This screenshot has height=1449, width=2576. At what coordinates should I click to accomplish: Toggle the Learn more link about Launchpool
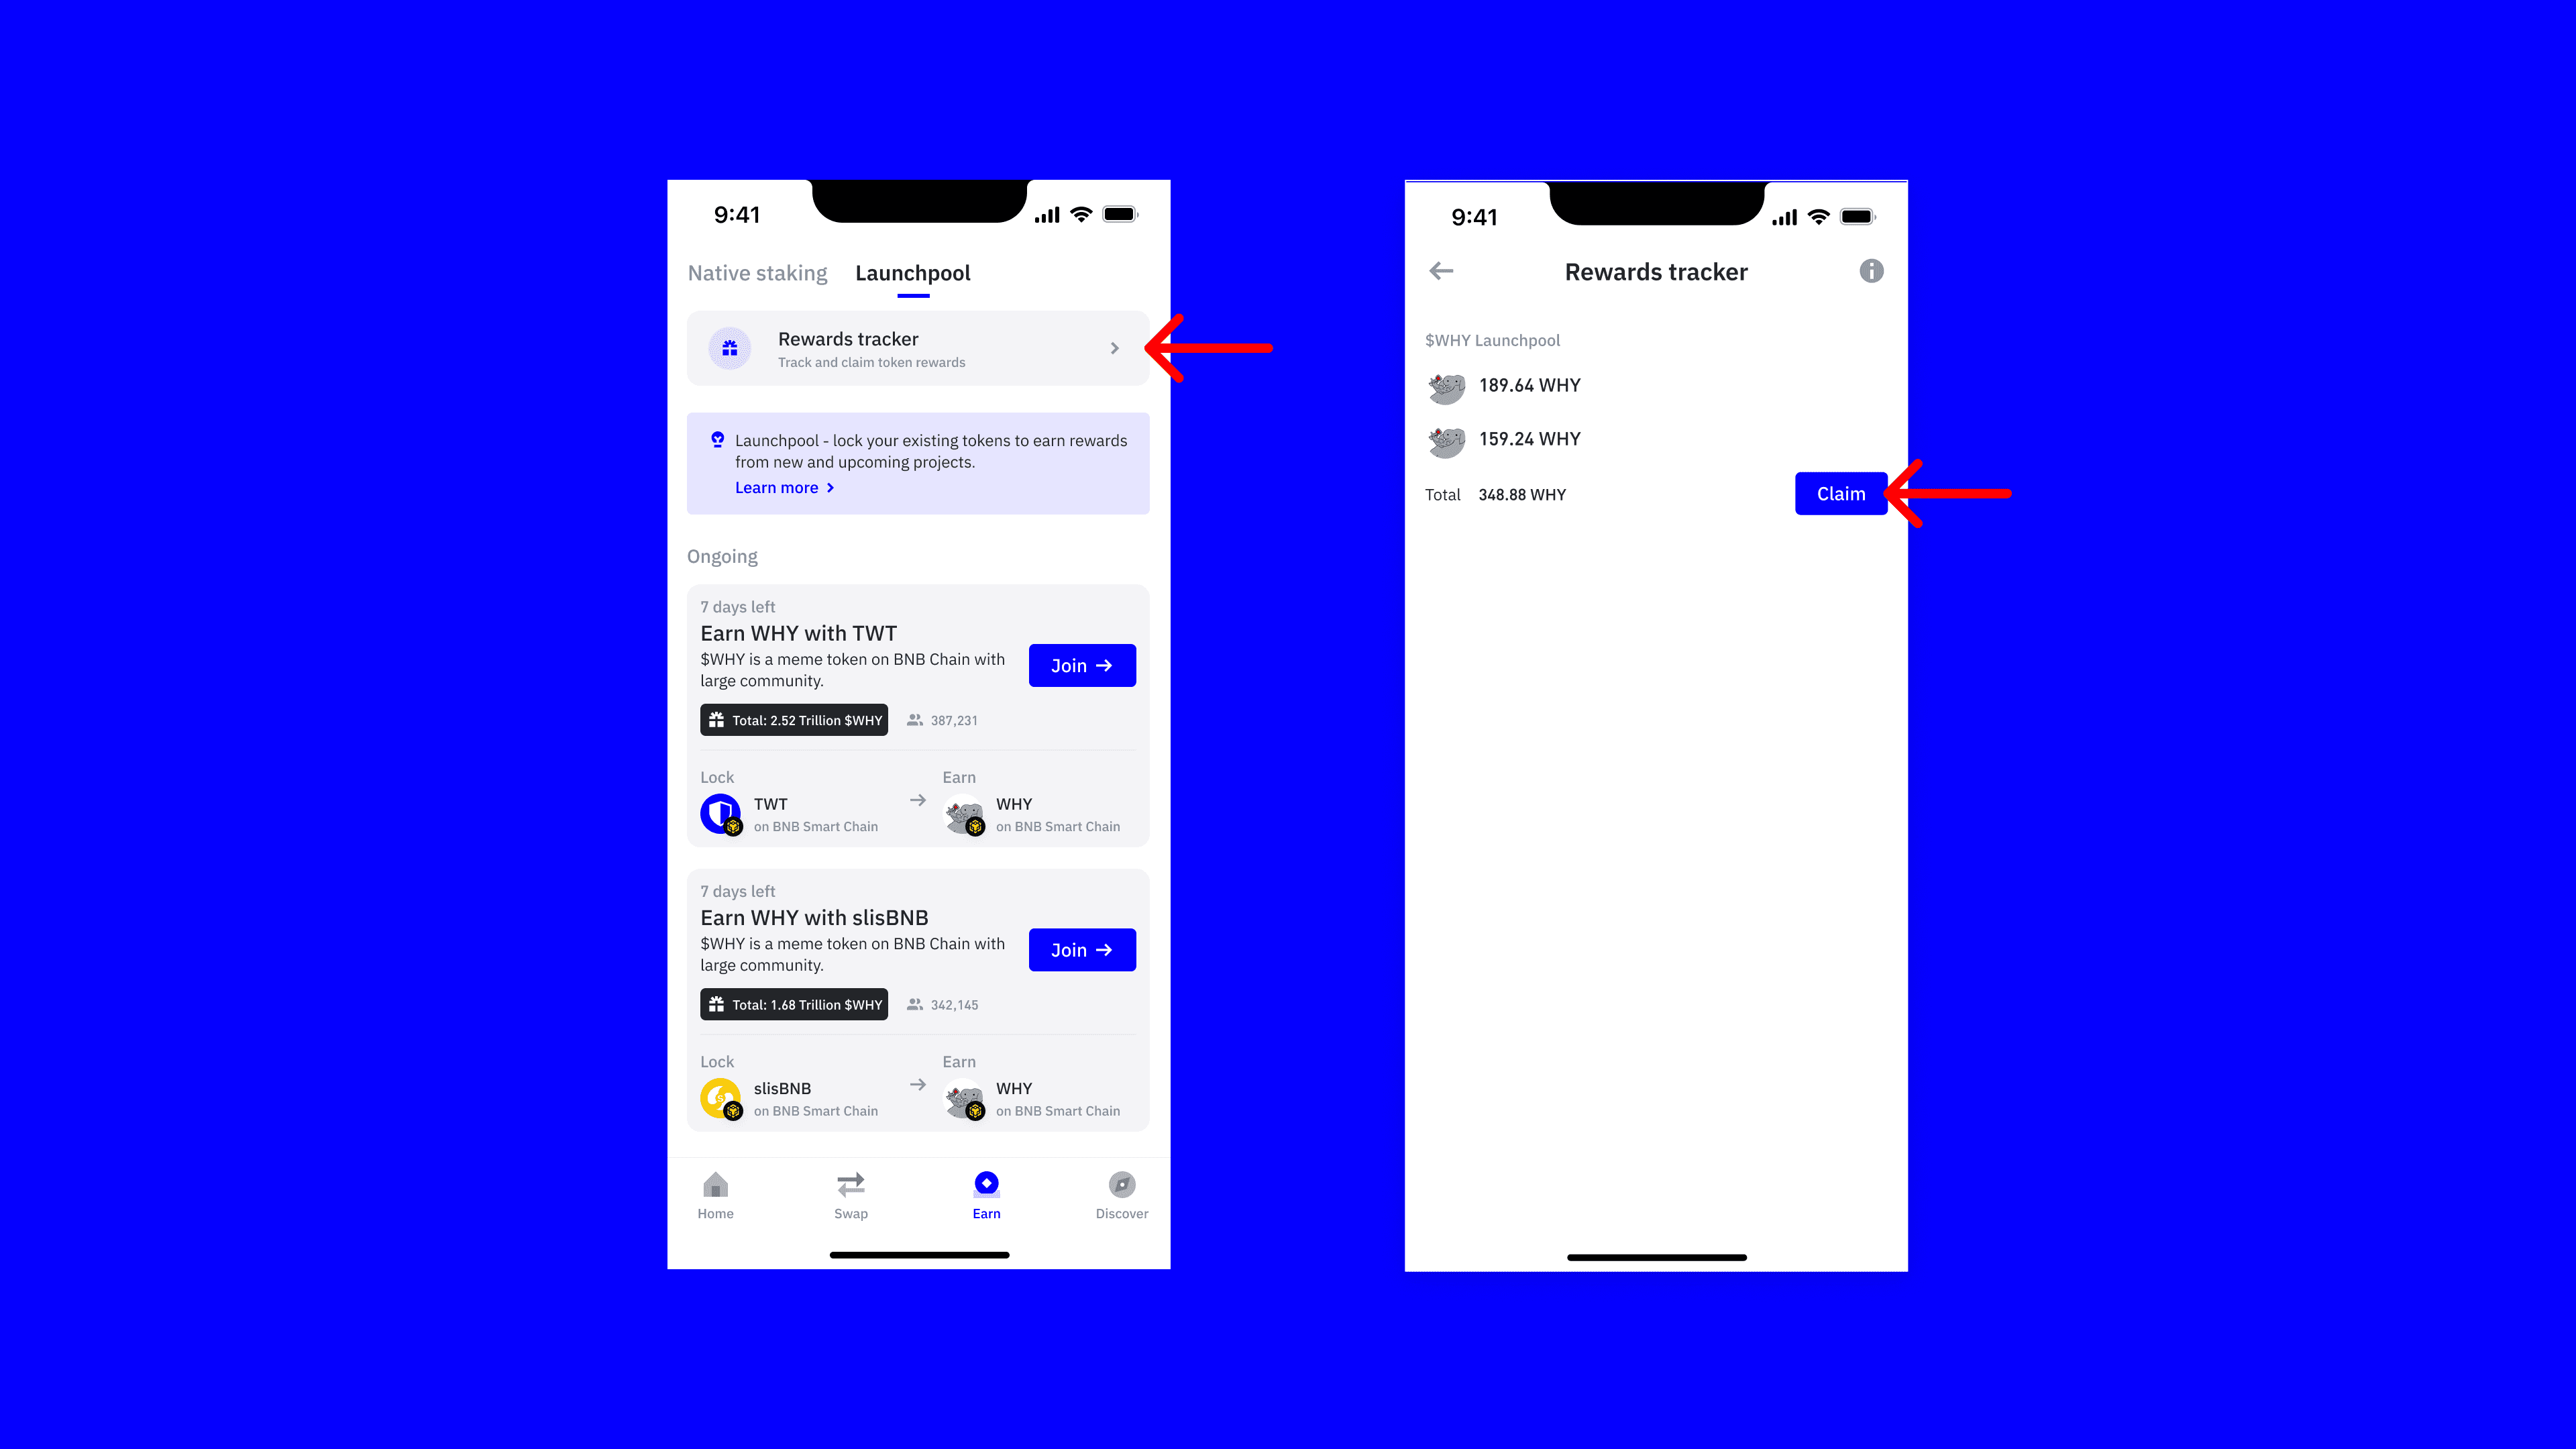pyautogui.click(x=780, y=486)
